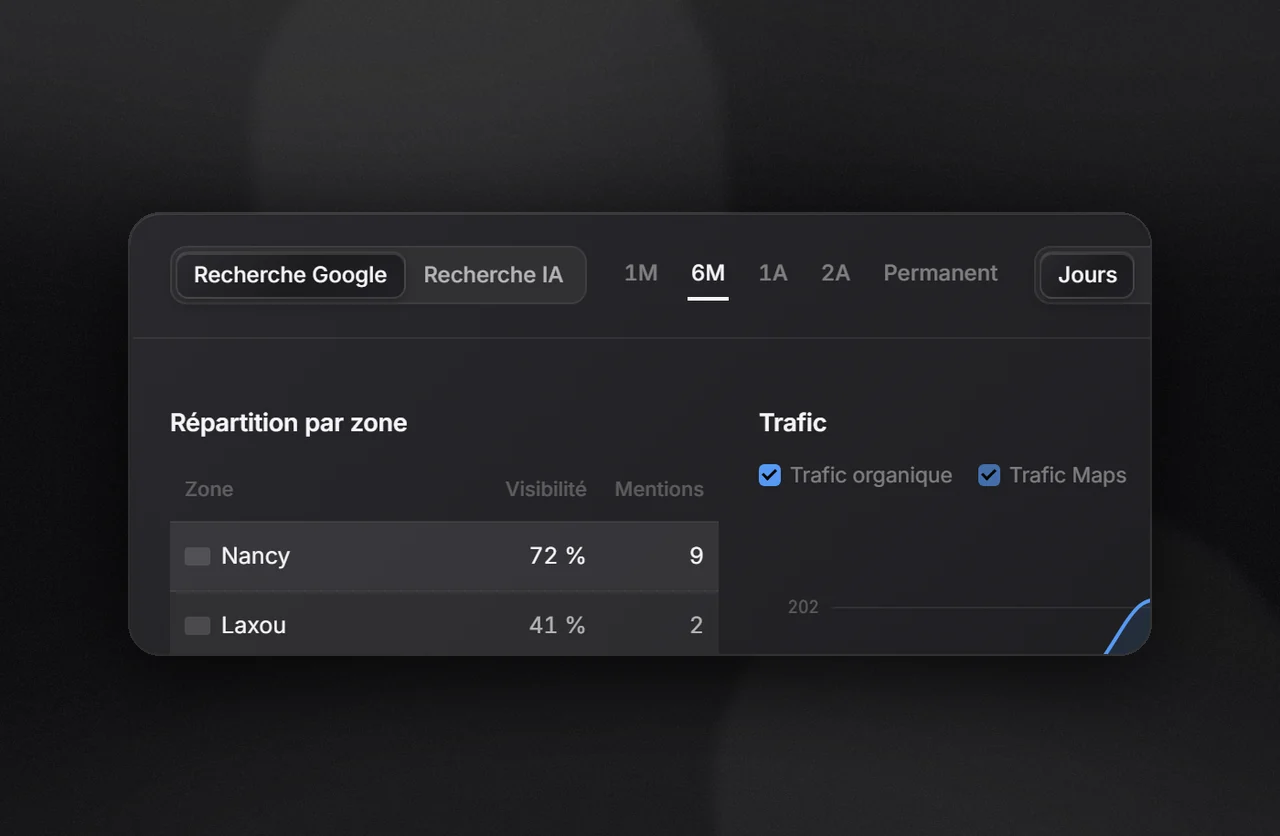The height and width of the screenshot is (836, 1280).
Task: Toggle the Trafic Maps checkbox
Action: tap(989, 475)
